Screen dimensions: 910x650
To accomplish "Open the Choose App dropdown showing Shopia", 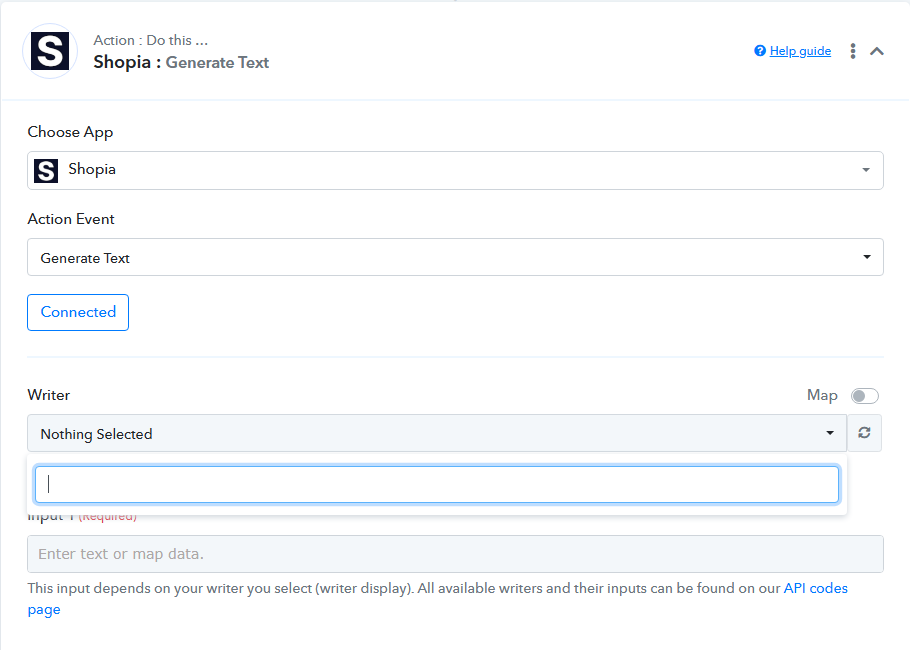I will [455, 171].
